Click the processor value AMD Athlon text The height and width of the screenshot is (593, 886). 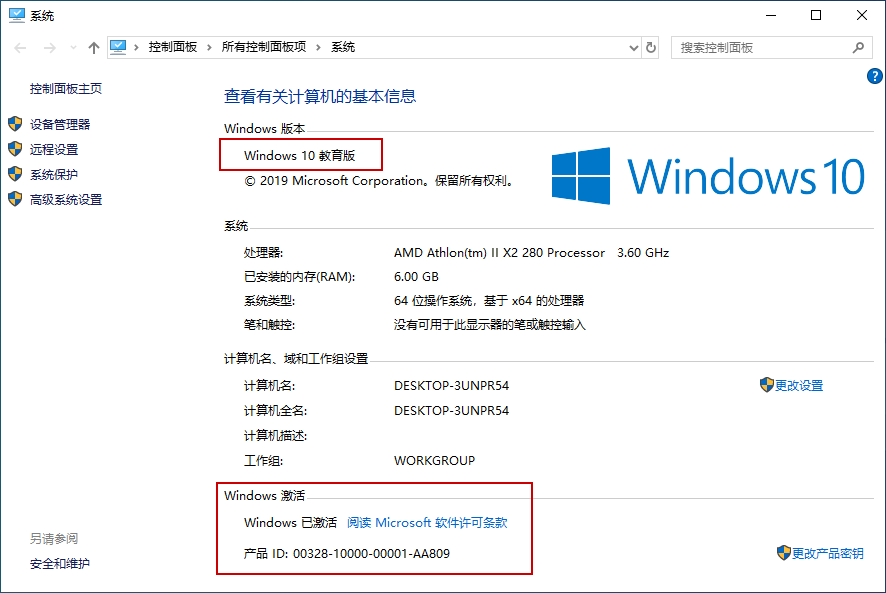click(x=531, y=253)
